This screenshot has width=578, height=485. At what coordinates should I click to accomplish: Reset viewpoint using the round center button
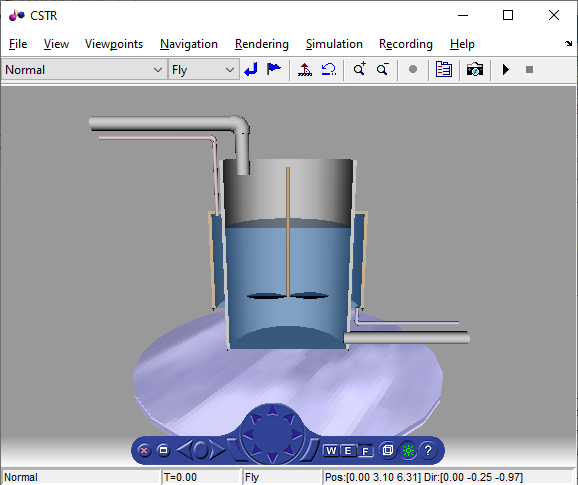pyautogui.click(x=201, y=450)
